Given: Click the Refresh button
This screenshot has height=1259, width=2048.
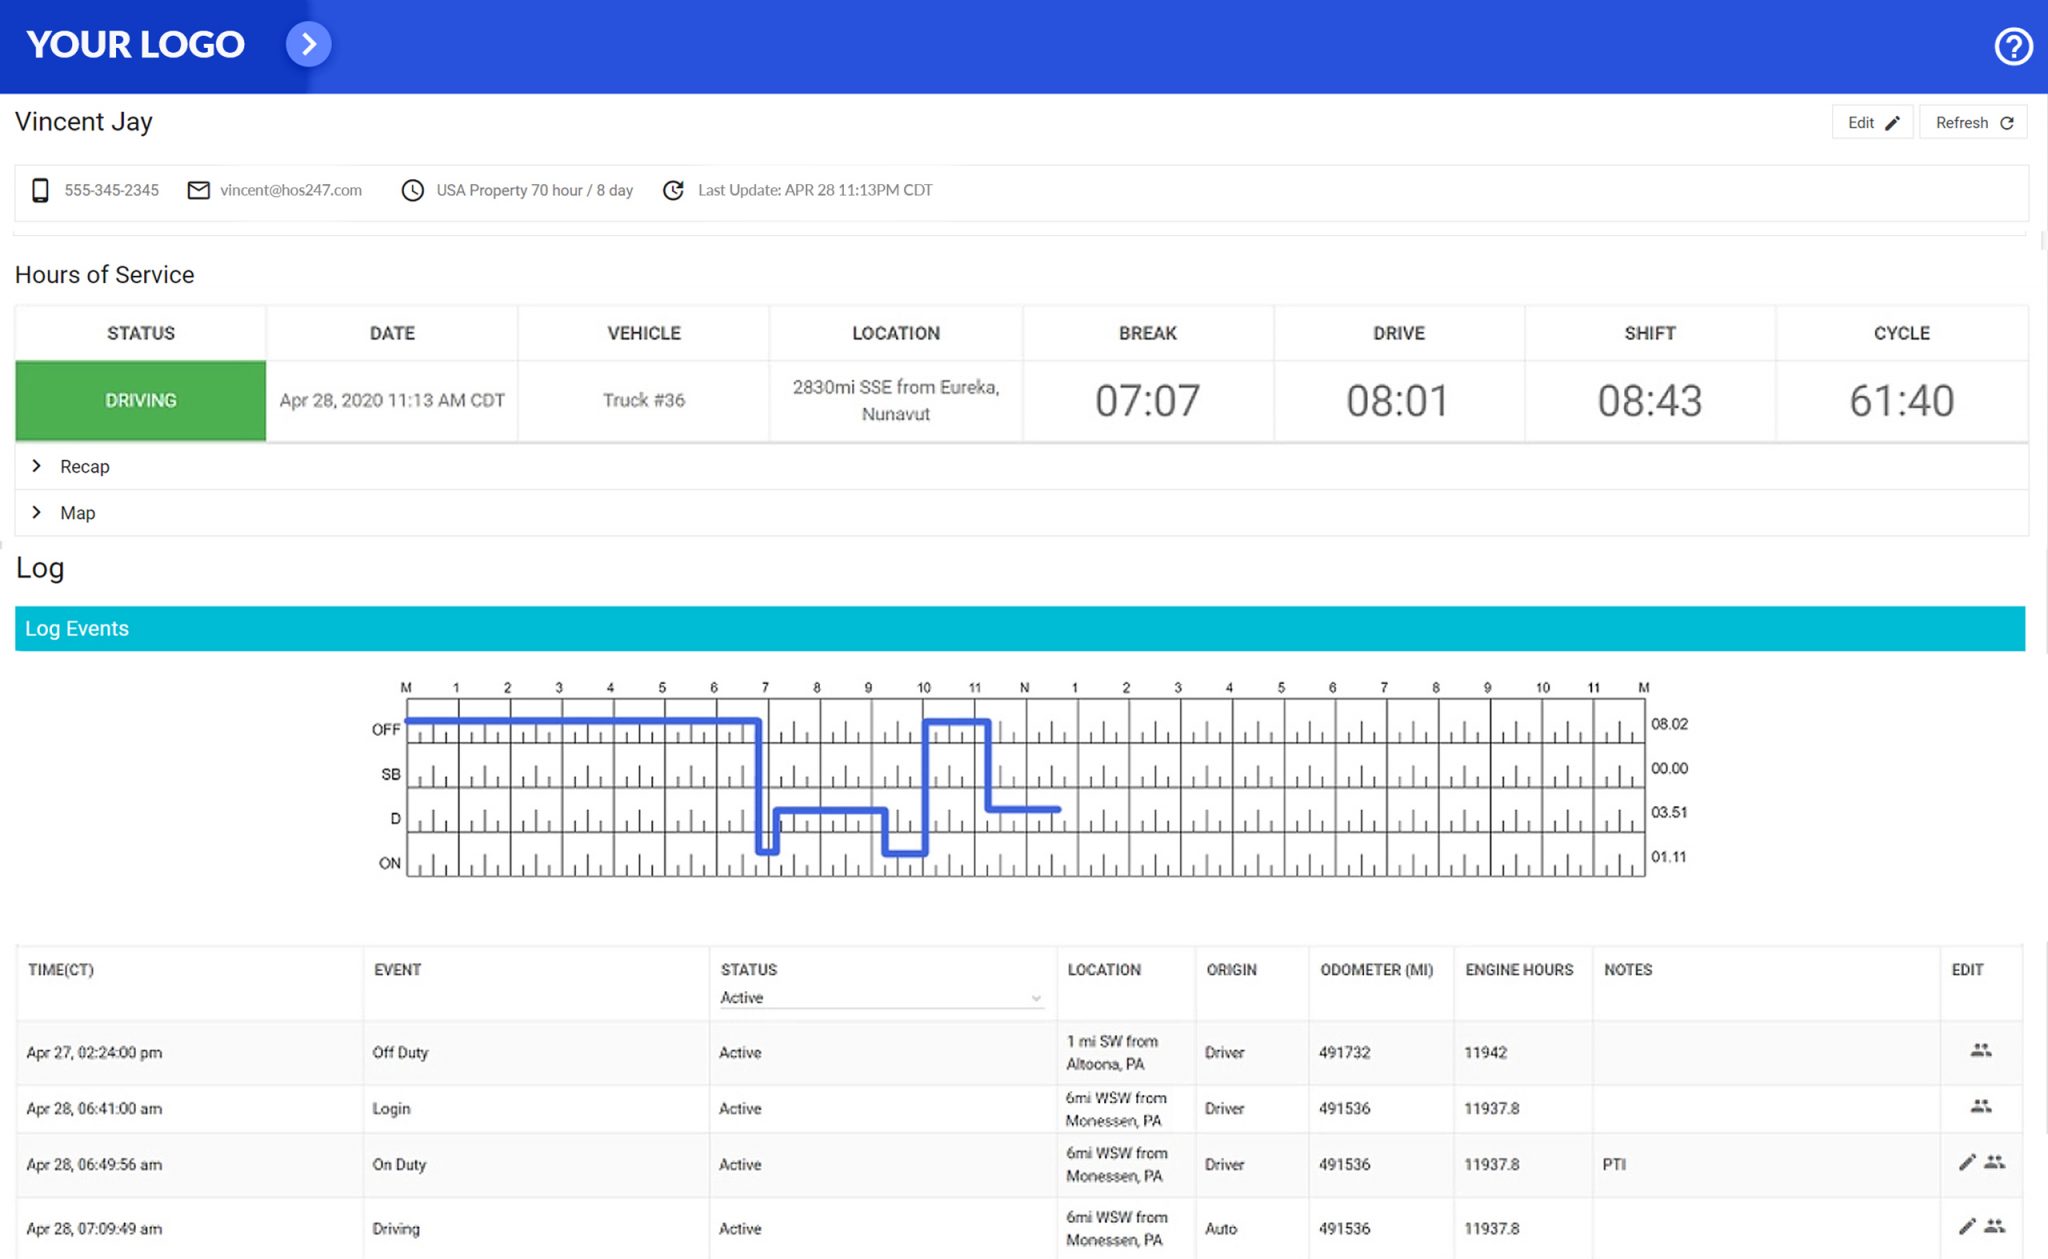Looking at the screenshot, I should pos(1974,122).
